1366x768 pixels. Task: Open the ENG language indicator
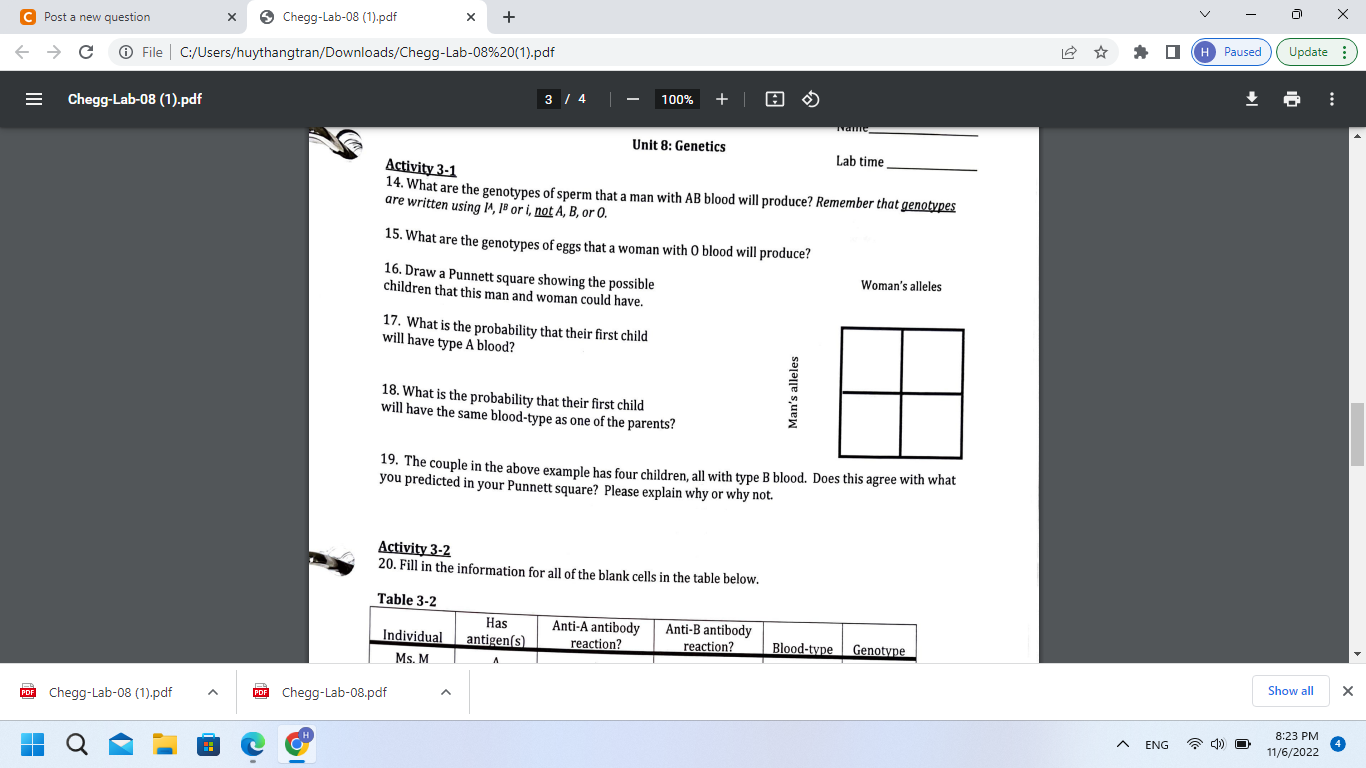[x=1157, y=744]
